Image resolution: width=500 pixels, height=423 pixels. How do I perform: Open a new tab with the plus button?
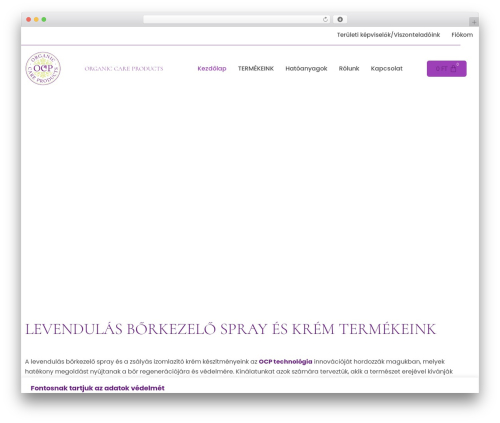[x=474, y=22]
